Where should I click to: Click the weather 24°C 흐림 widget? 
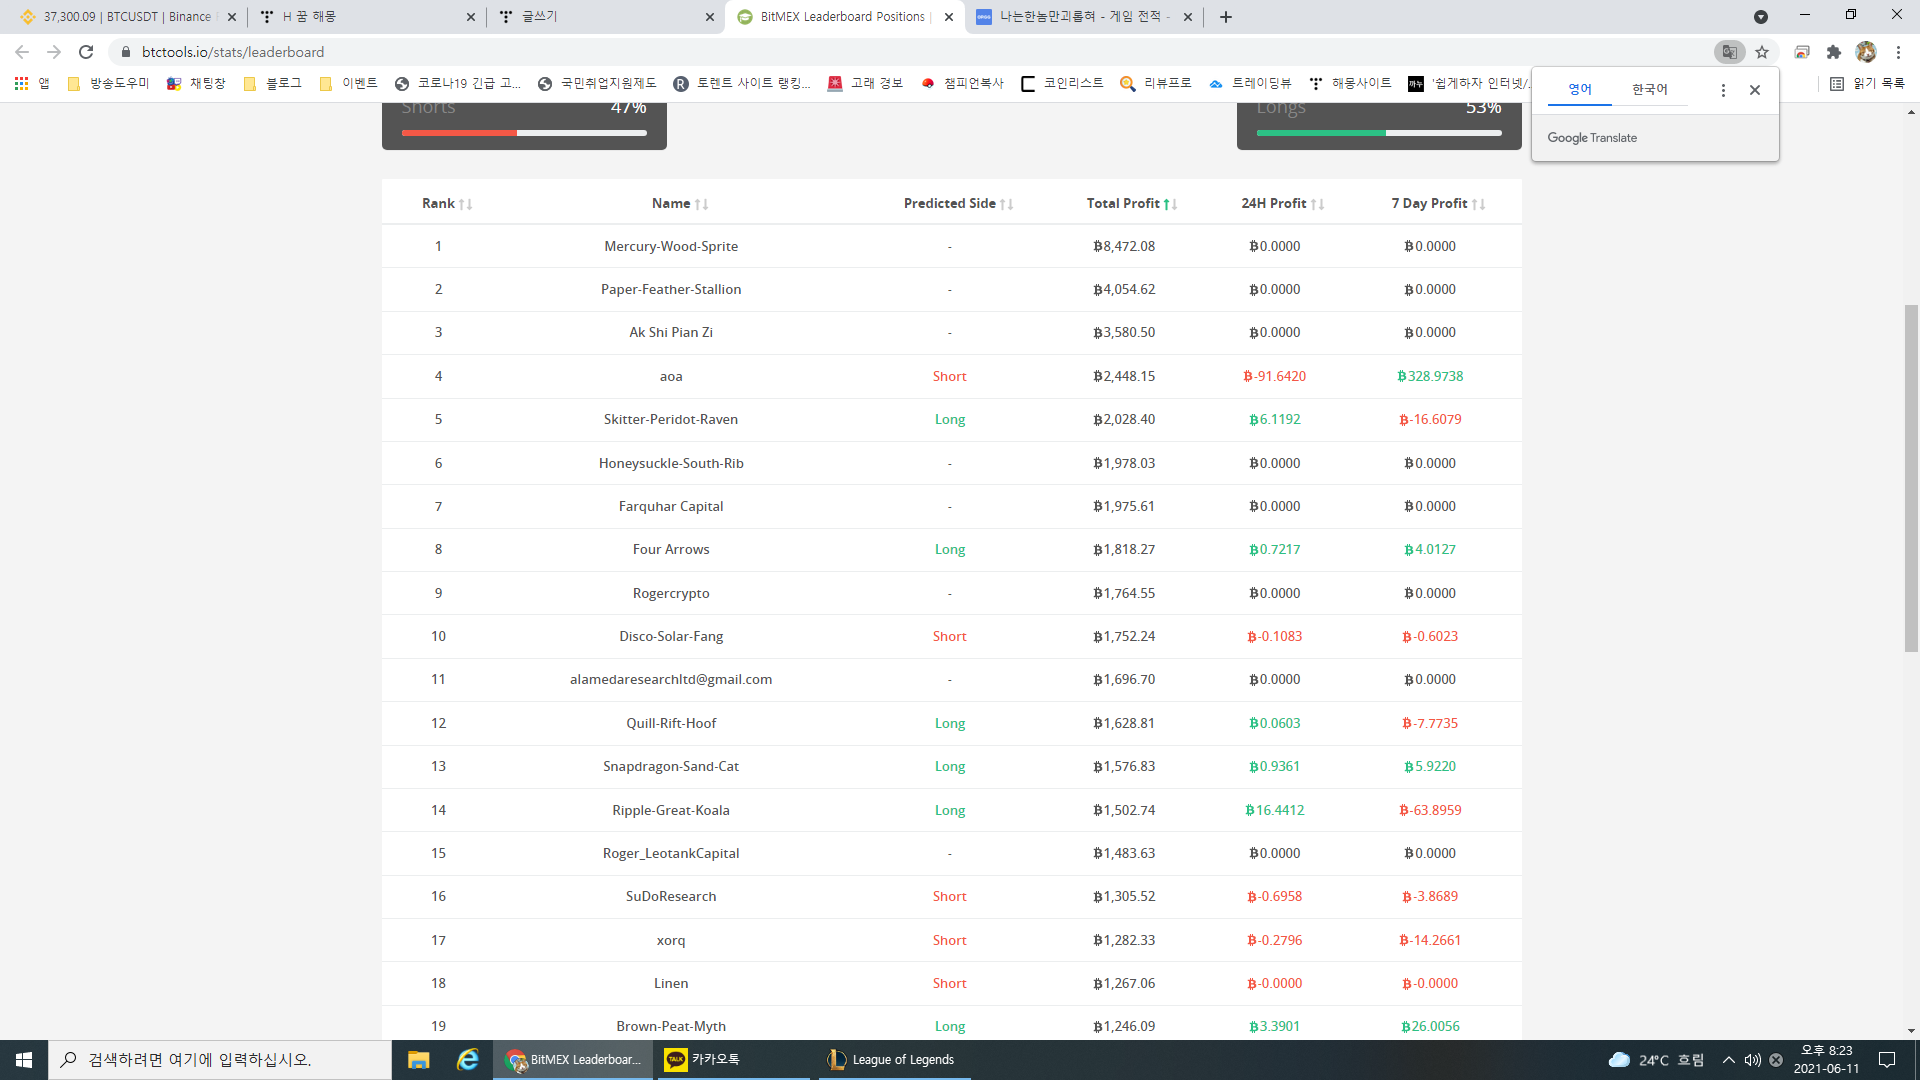coord(1656,1060)
